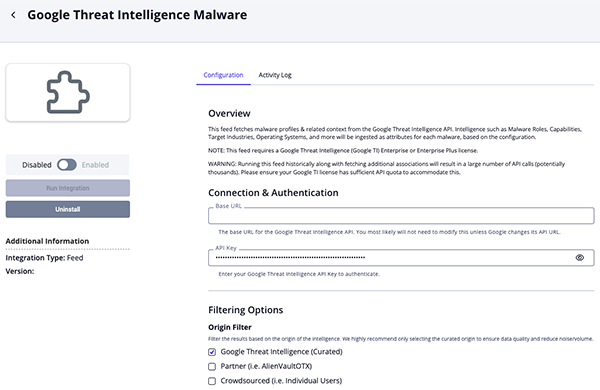Click the puzzle piece integration icon

coord(68,92)
